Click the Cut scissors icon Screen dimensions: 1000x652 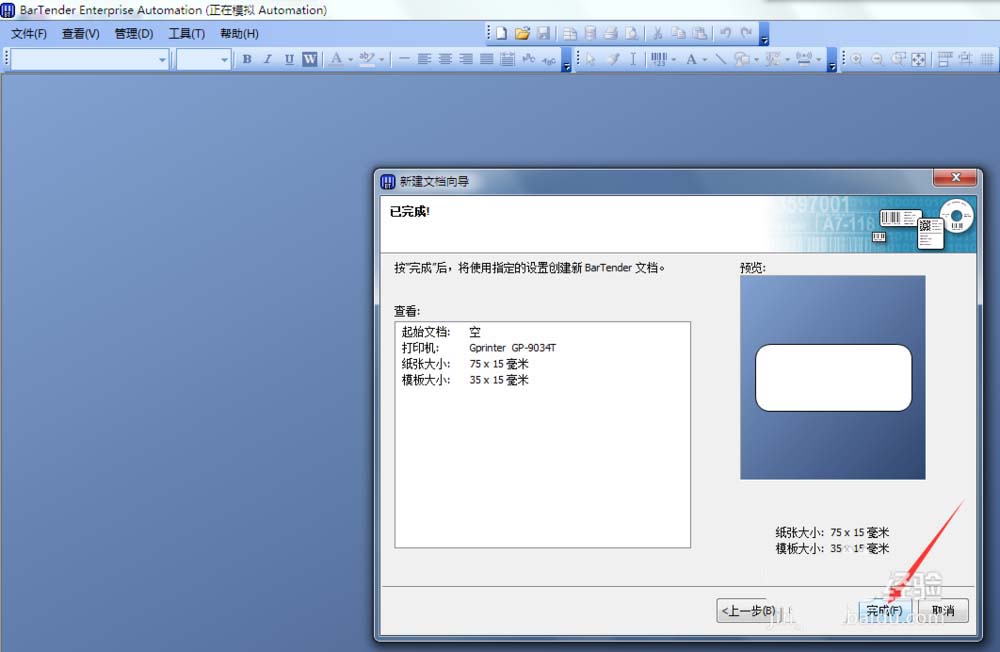[x=658, y=33]
